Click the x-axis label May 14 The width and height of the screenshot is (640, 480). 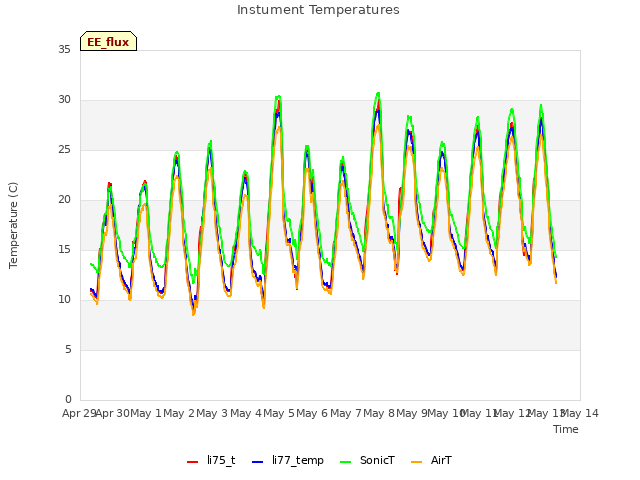tap(580, 413)
